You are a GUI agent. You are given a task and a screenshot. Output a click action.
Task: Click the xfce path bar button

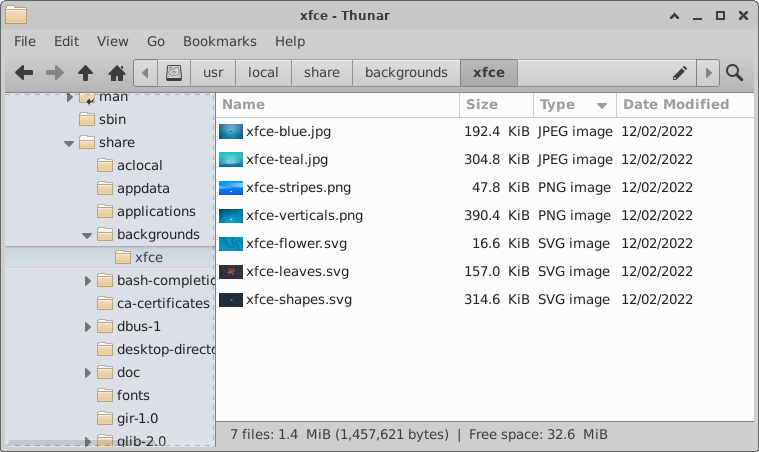[x=489, y=73]
